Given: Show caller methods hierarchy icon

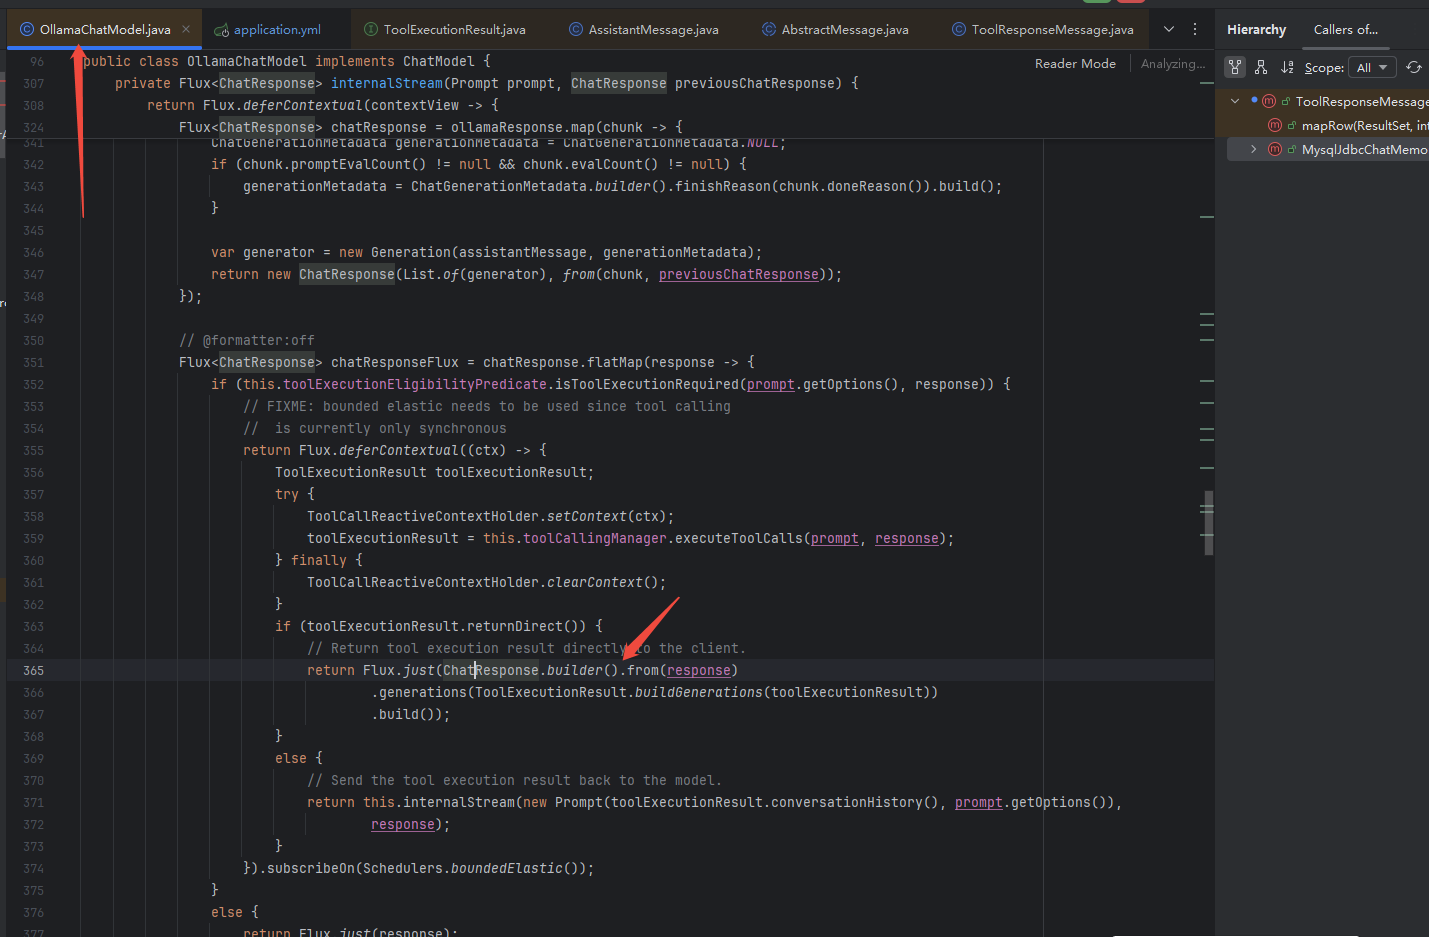Looking at the screenshot, I should pos(1235,67).
